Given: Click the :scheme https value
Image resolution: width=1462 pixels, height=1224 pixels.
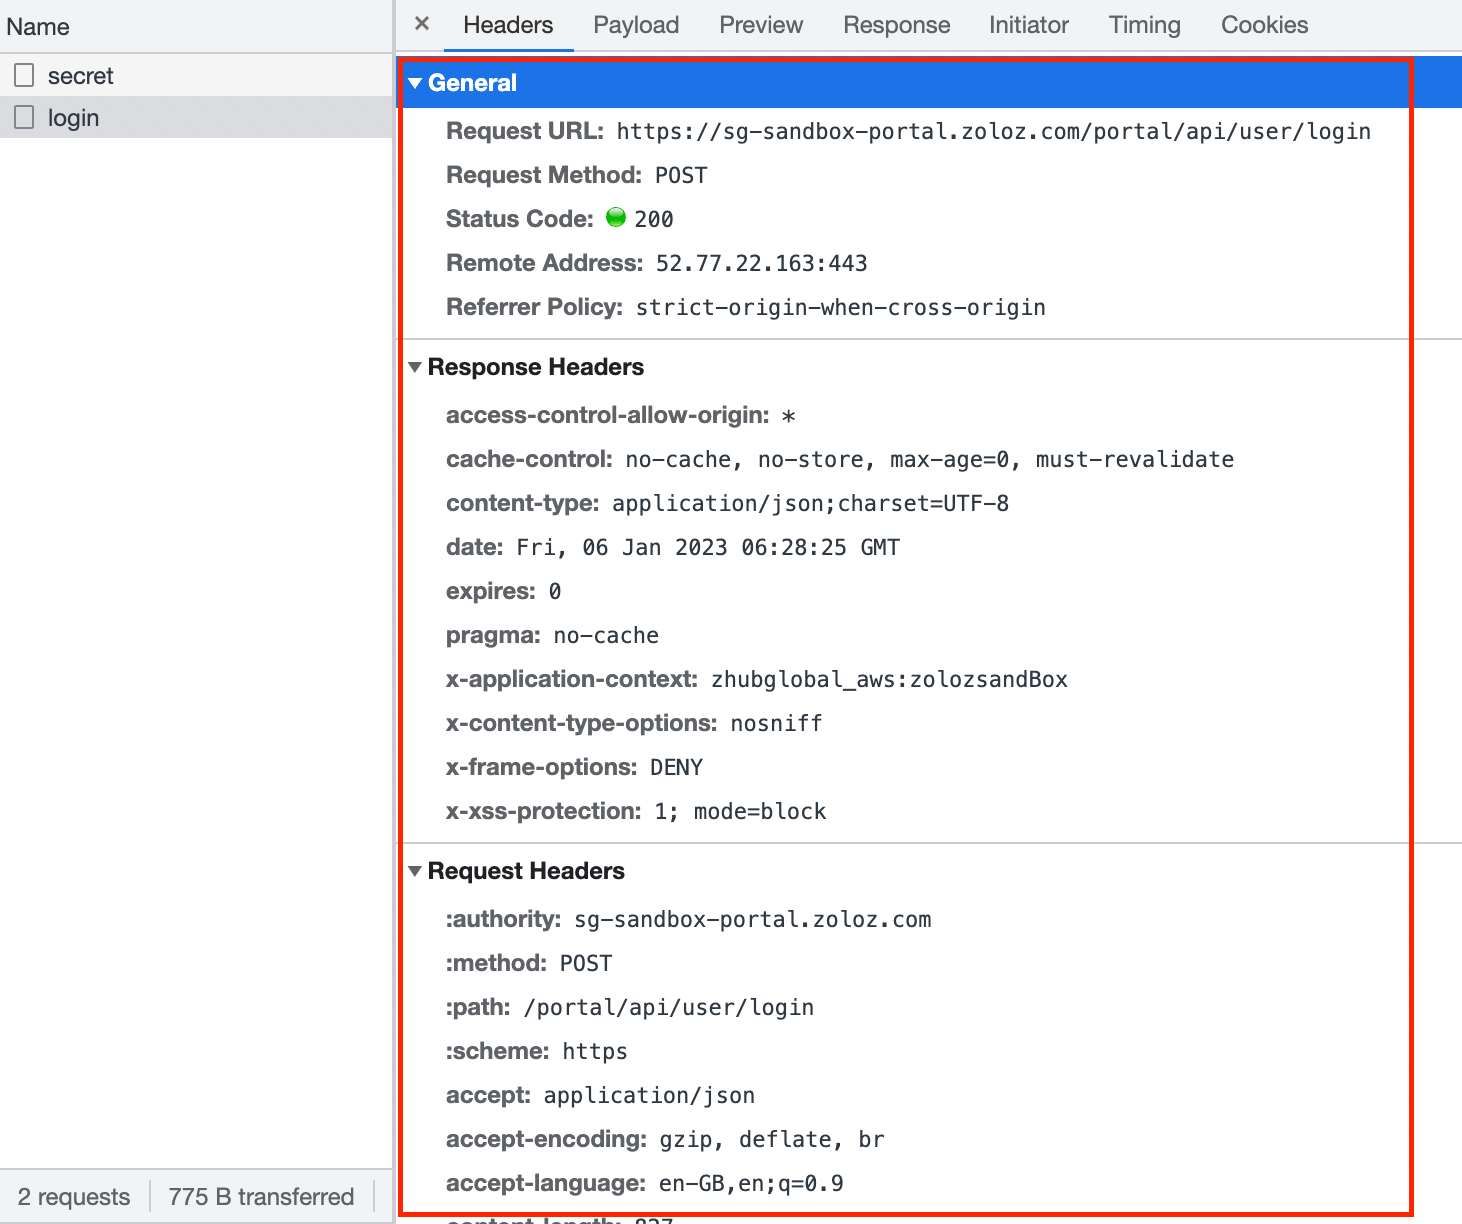Looking at the screenshot, I should 595,1051.
